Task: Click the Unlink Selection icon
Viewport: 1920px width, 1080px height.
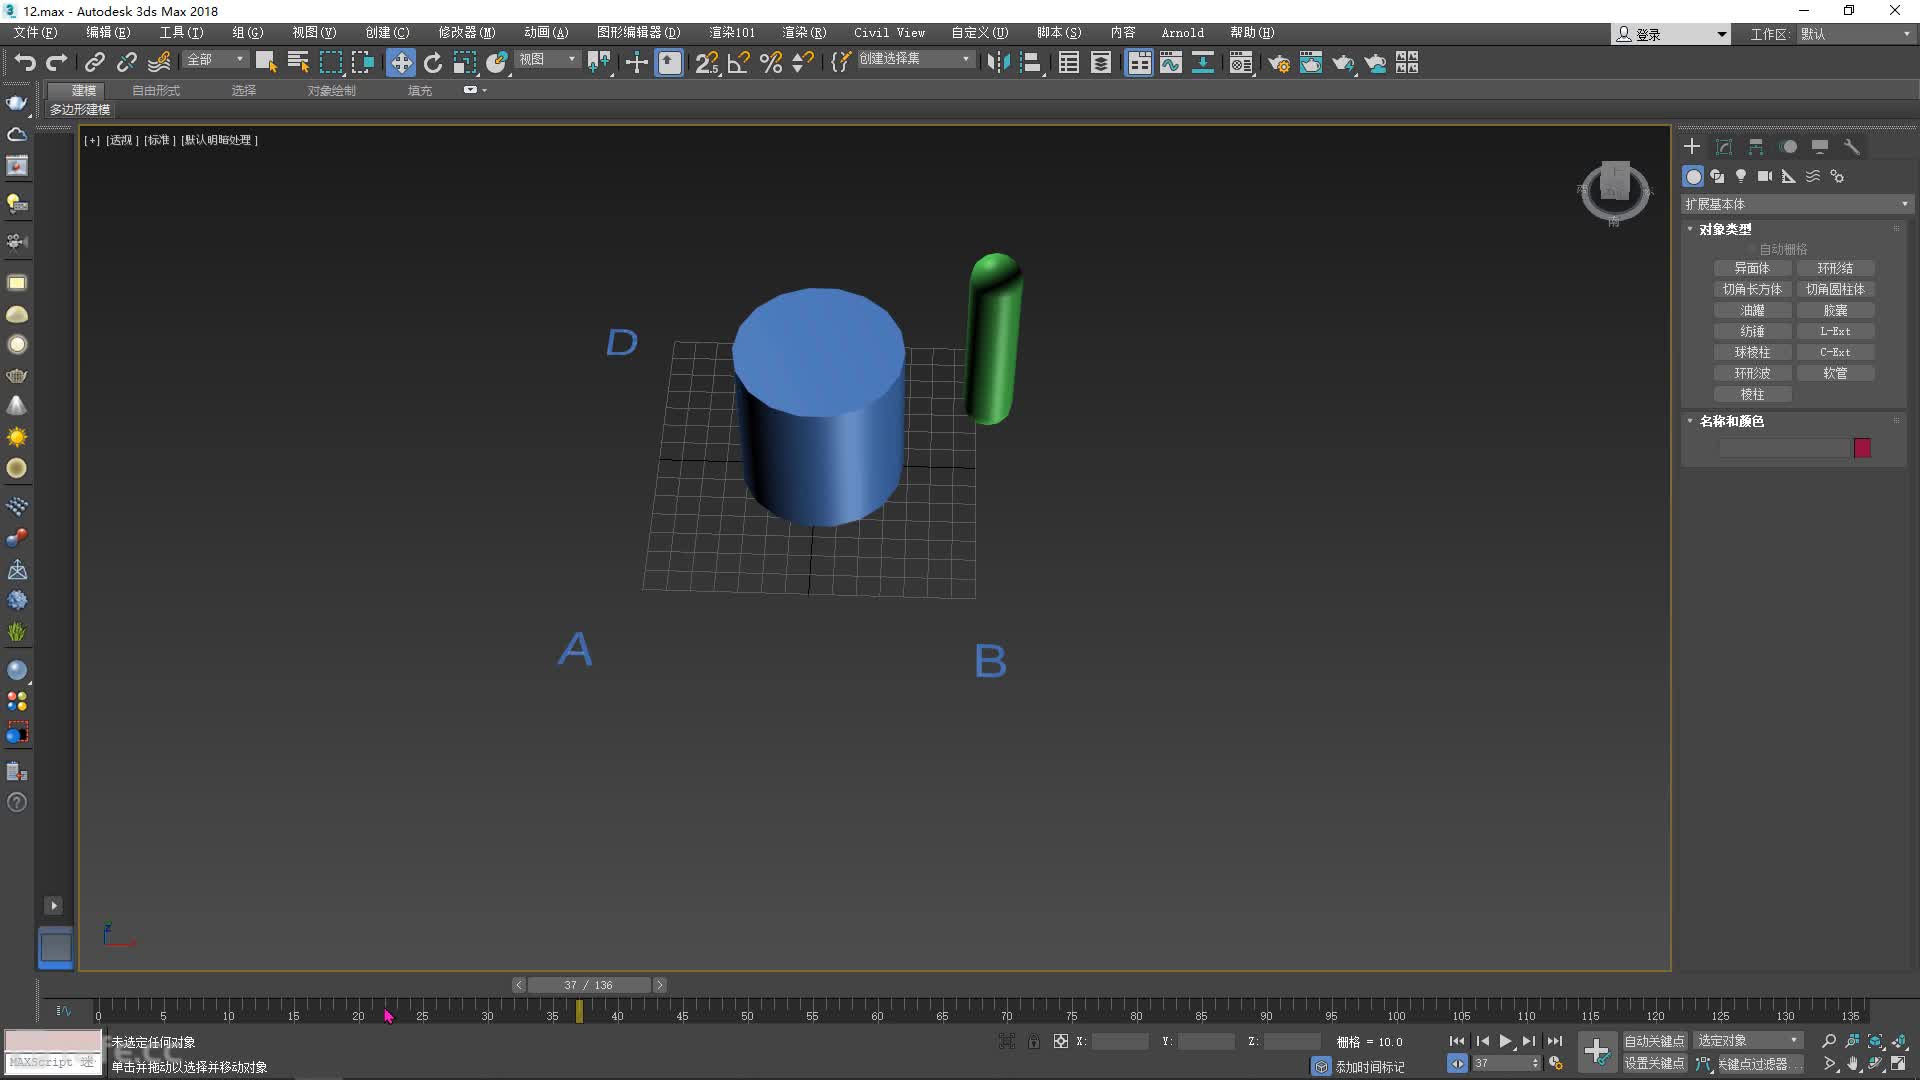Action: 126,63
